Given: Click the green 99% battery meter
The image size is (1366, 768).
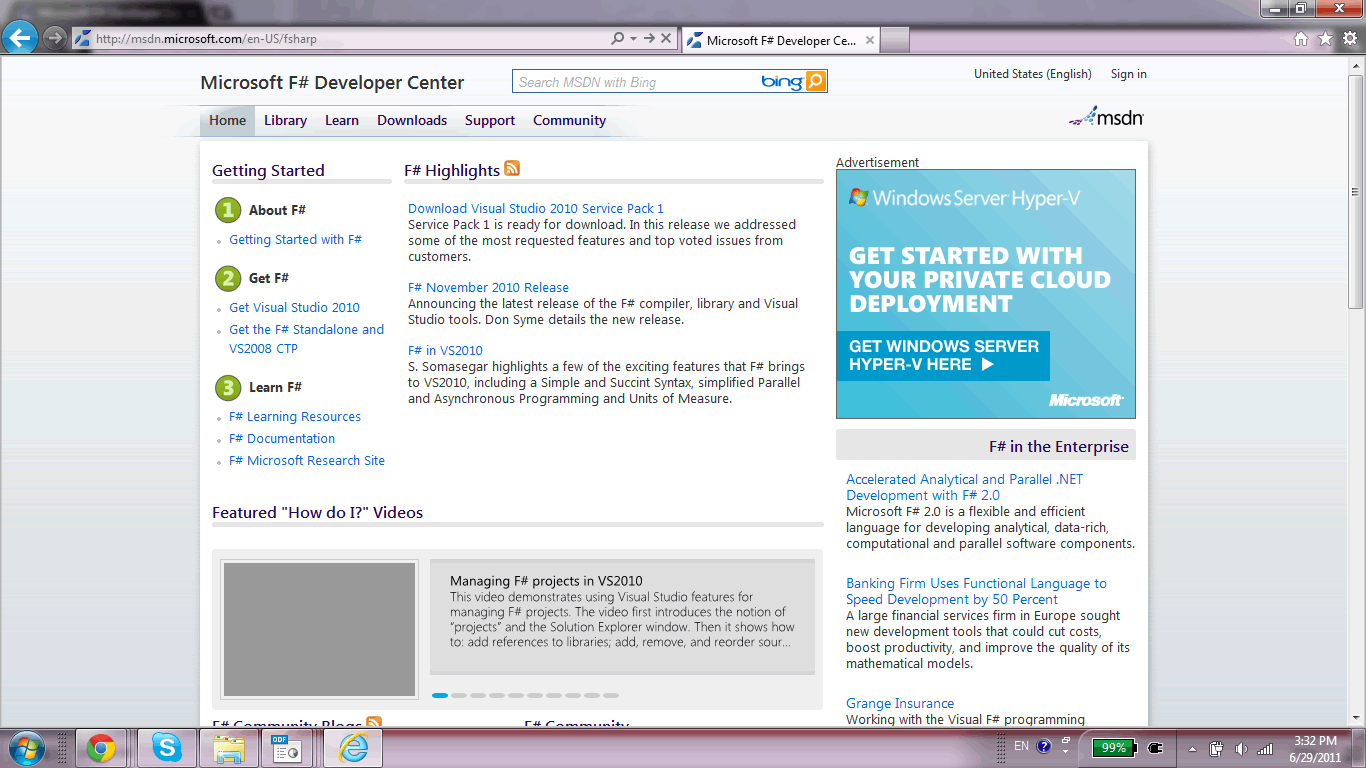Looking at the screenshot, I should click(x=1114, y=747).
